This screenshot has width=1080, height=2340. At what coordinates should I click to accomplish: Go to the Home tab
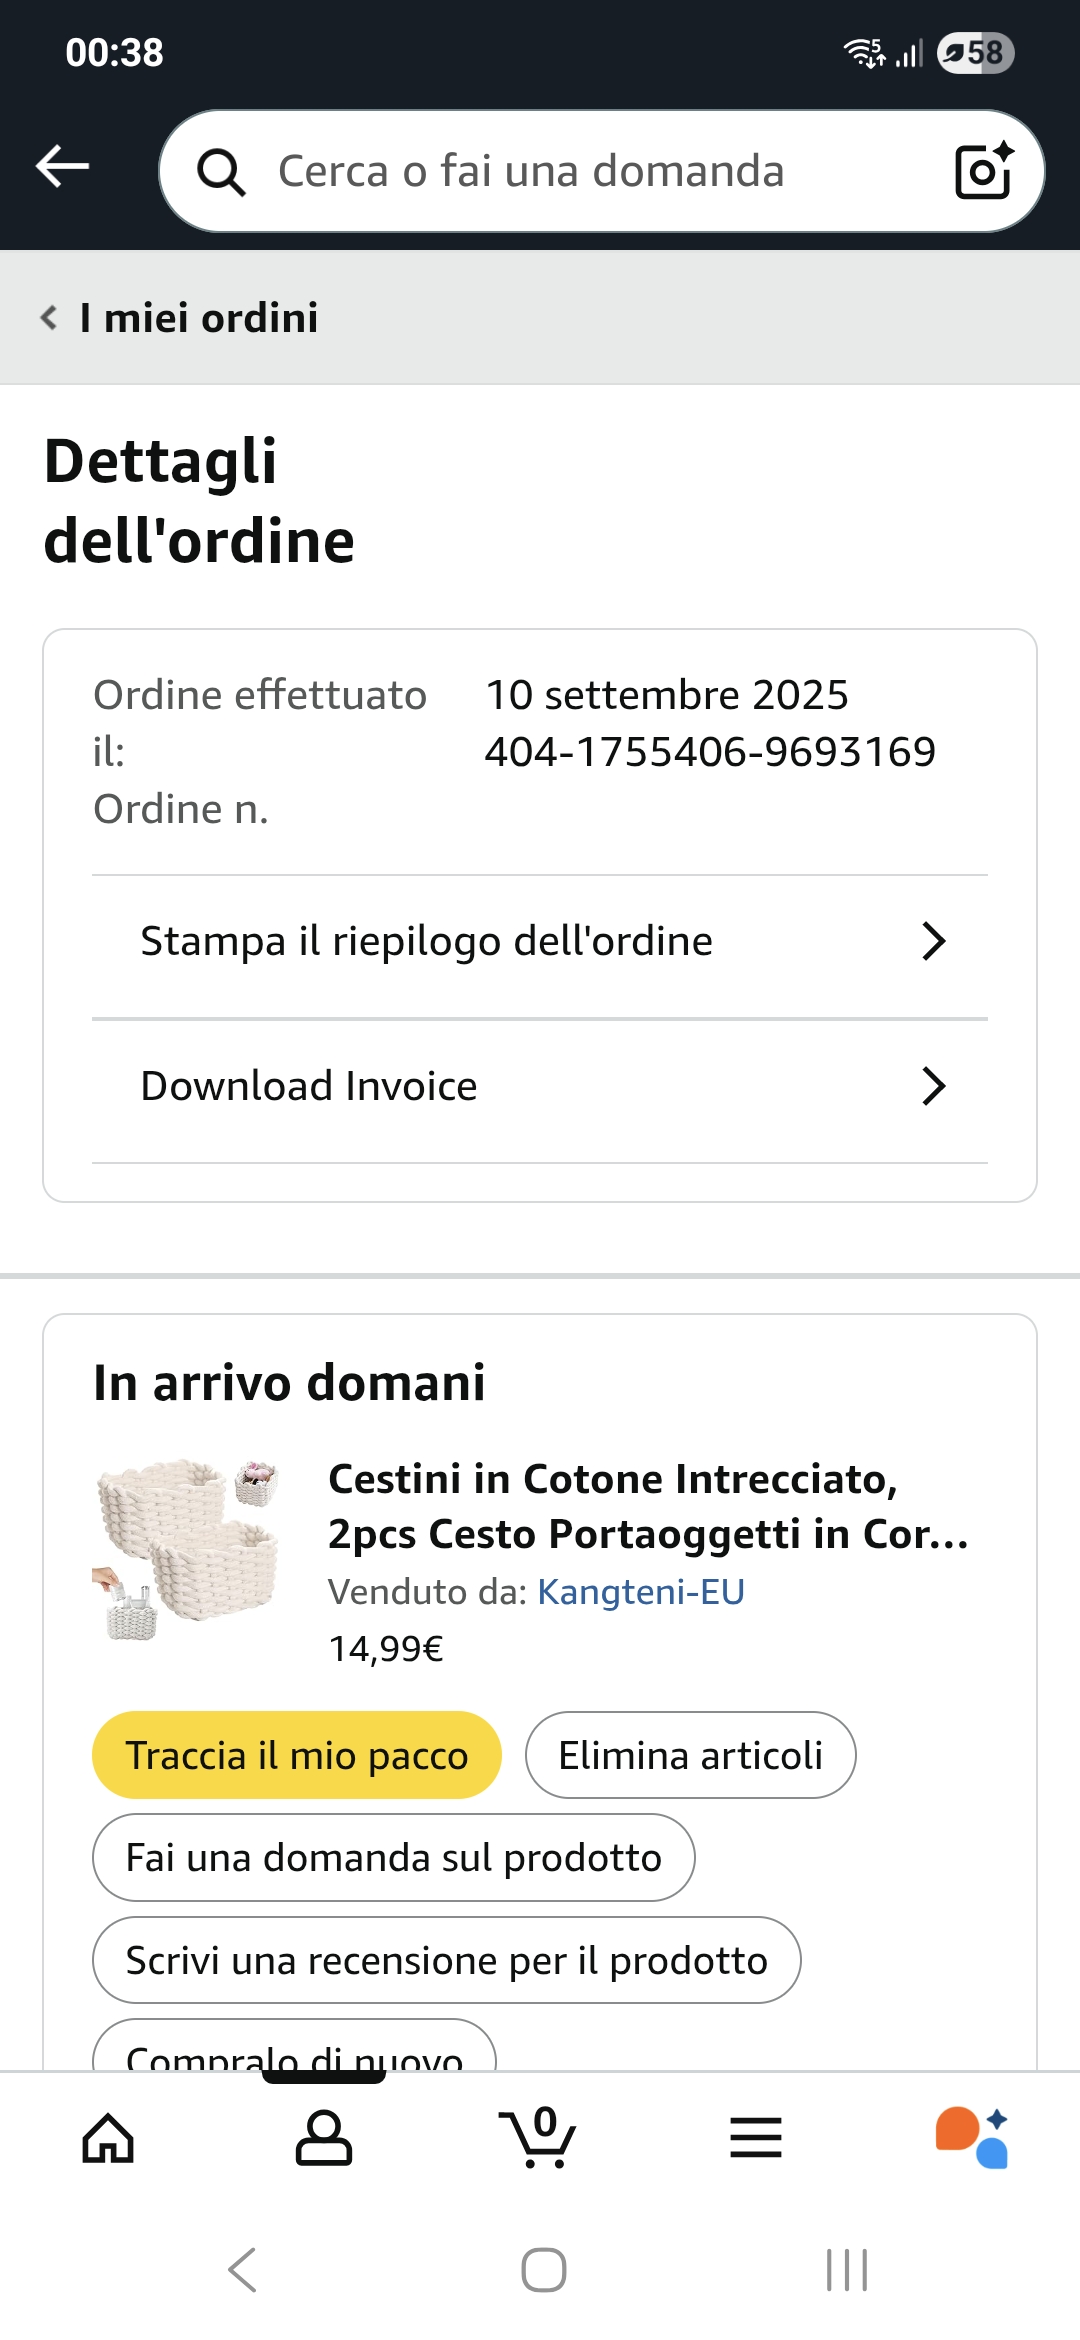click(x=108, y=2138)
